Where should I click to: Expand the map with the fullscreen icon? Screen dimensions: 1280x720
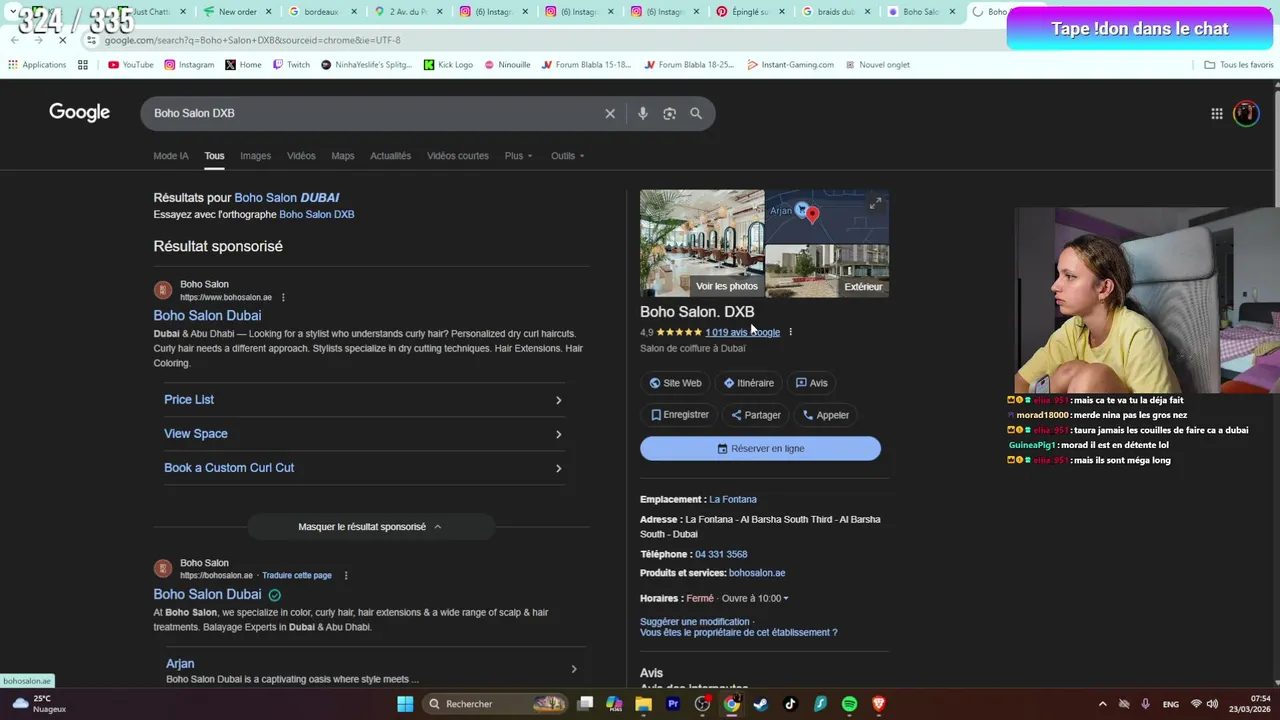[875, 203]
